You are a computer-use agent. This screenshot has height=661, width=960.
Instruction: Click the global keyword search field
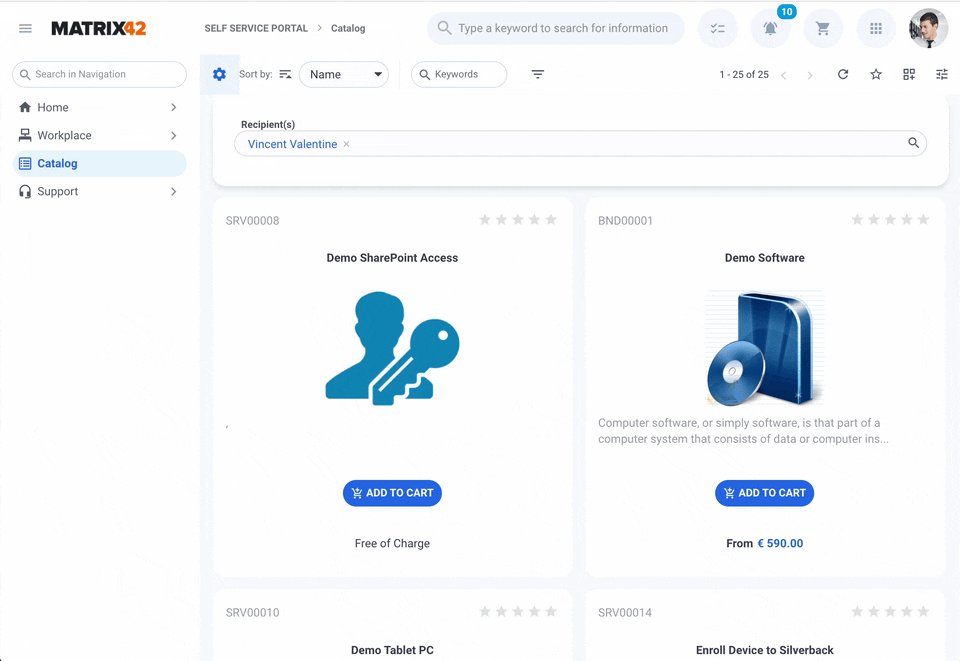pyautogui.click(x=555, y=28)
